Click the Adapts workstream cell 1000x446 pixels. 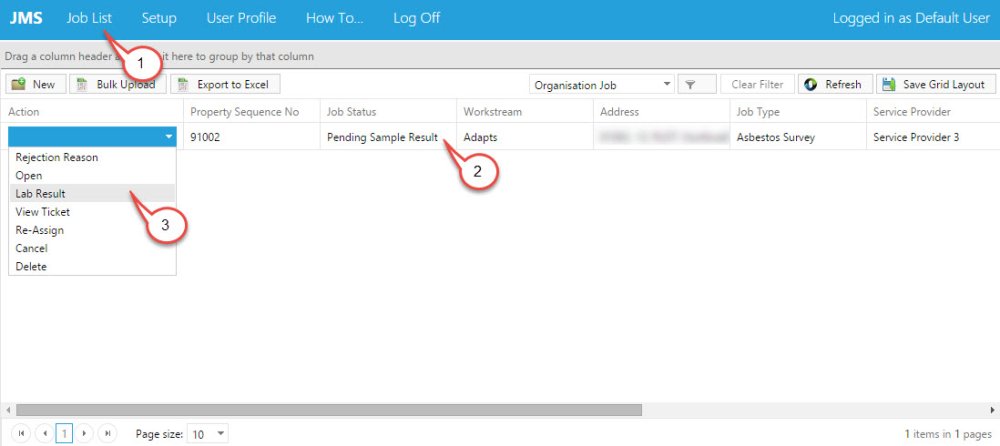[x=525, y=137]
